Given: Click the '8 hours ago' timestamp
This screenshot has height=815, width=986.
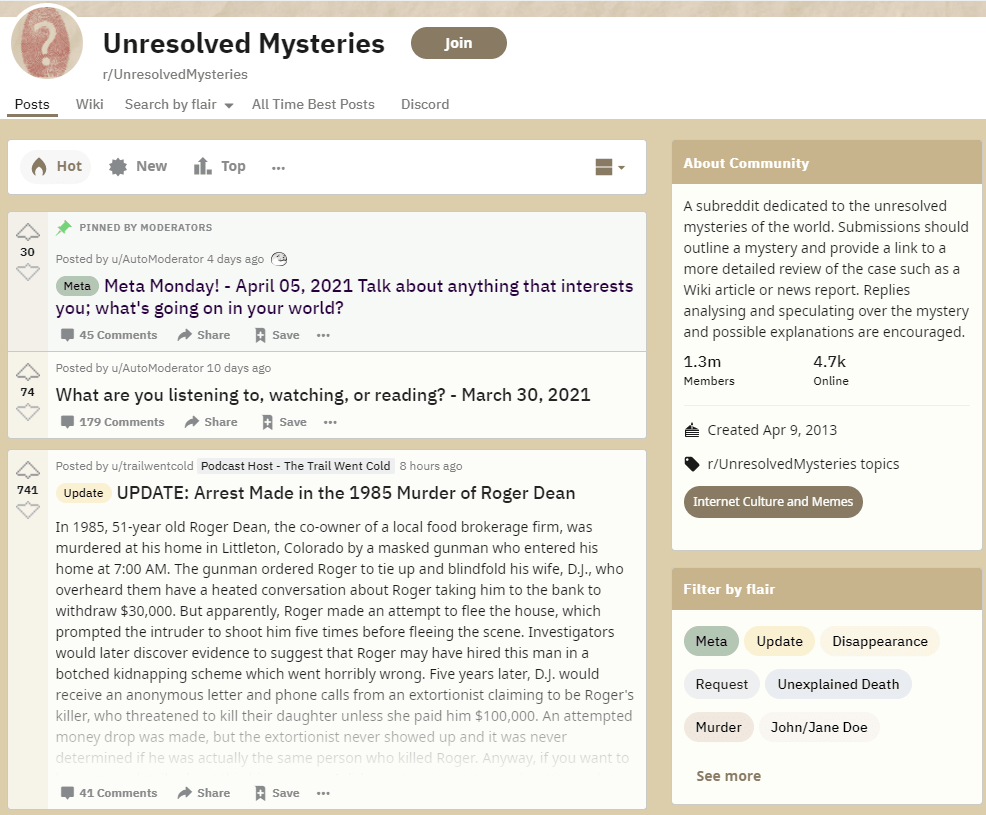Looking at the screenshot, I should (431, 466).
